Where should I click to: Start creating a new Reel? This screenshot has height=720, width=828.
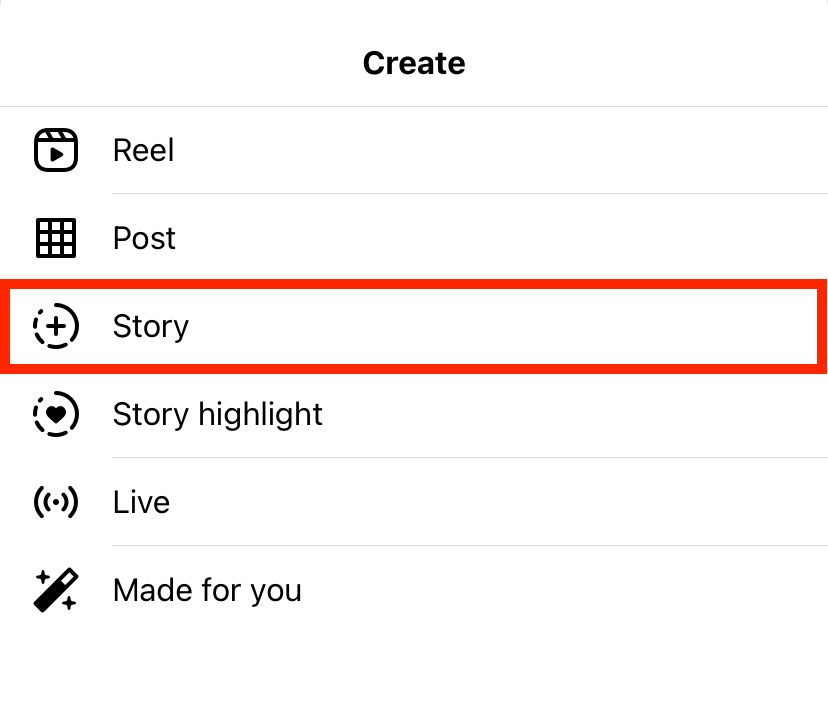point(414,150)
